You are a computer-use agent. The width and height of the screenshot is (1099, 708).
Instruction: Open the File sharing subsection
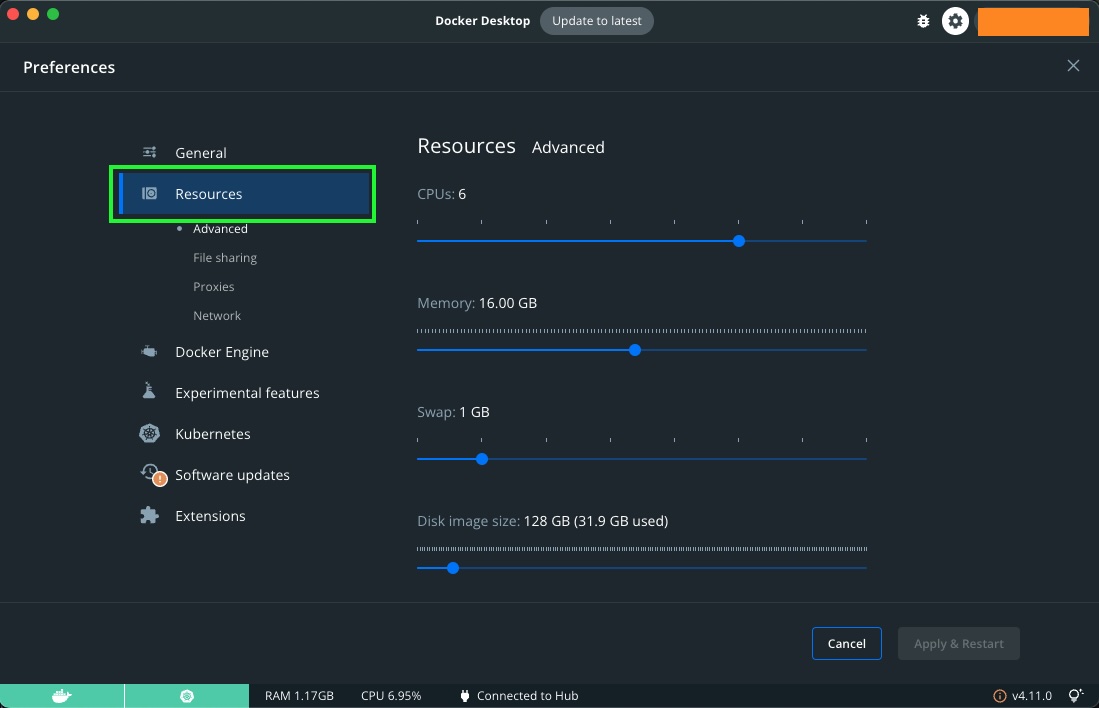(225, 258)
